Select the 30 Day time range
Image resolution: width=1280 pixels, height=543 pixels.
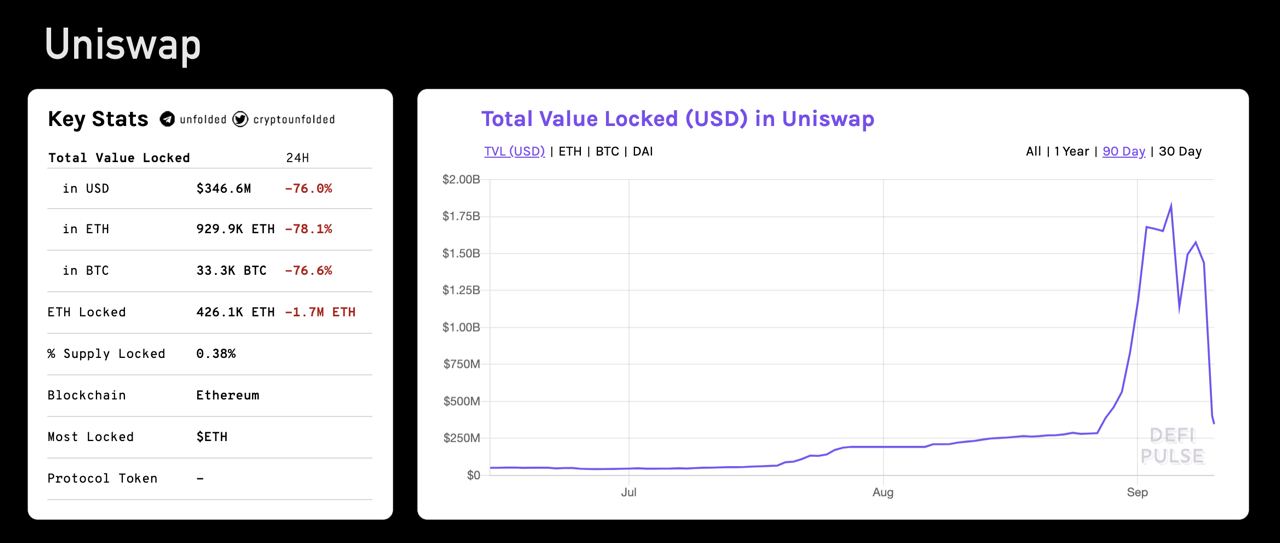[x=1180, y=152]
